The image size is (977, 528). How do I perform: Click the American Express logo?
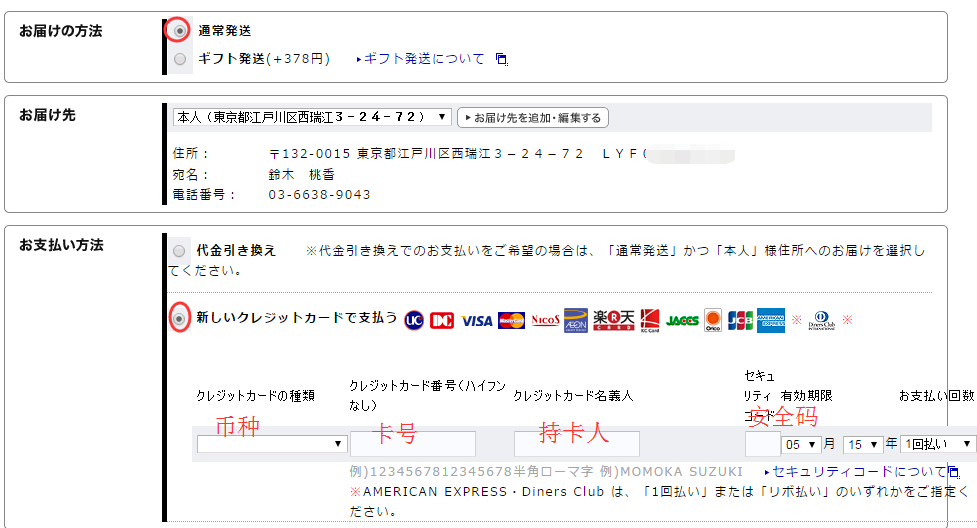pos(771,320)
